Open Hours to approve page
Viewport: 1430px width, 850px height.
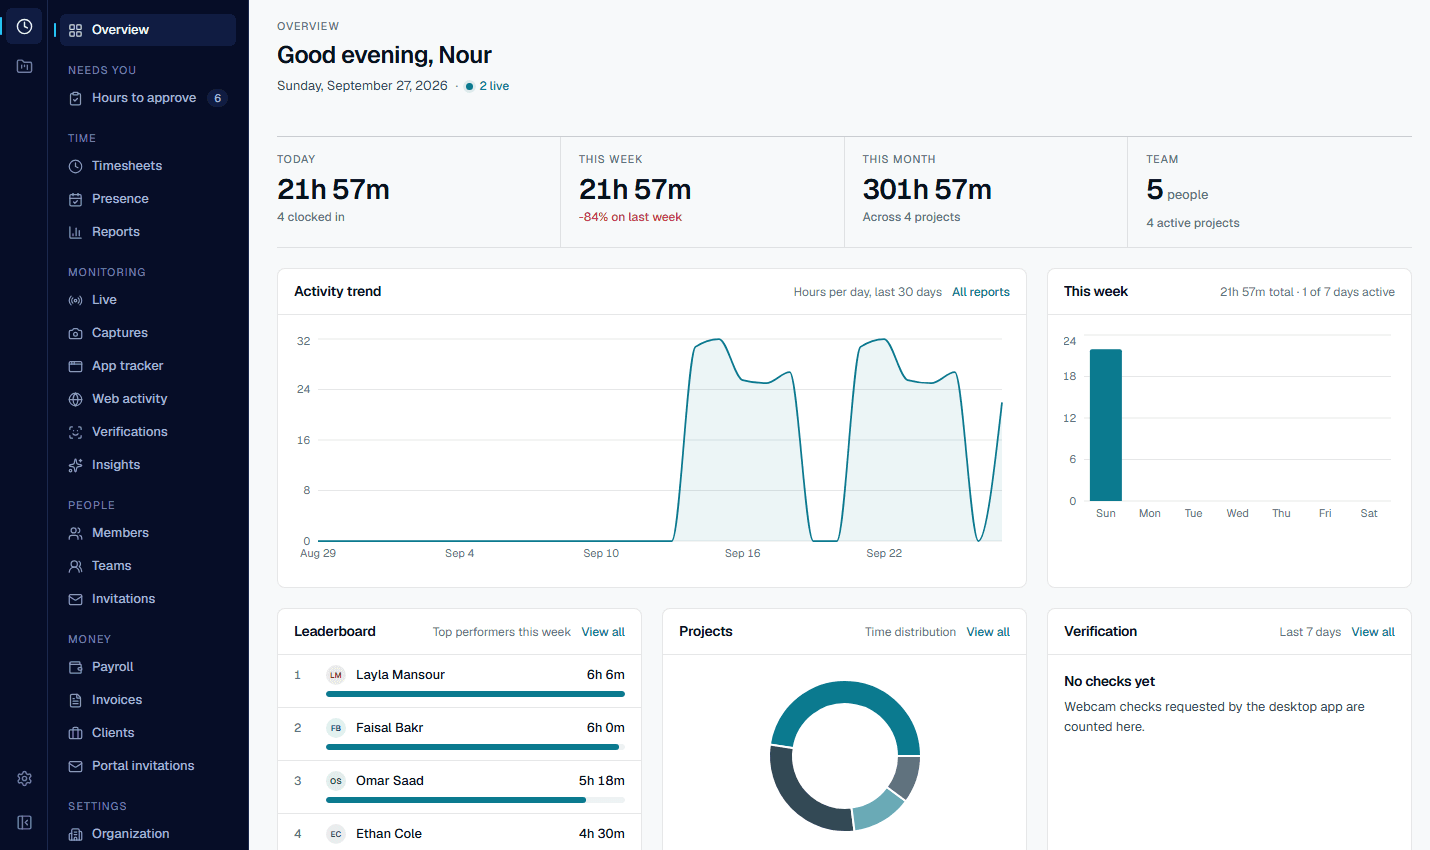[148, 98]
